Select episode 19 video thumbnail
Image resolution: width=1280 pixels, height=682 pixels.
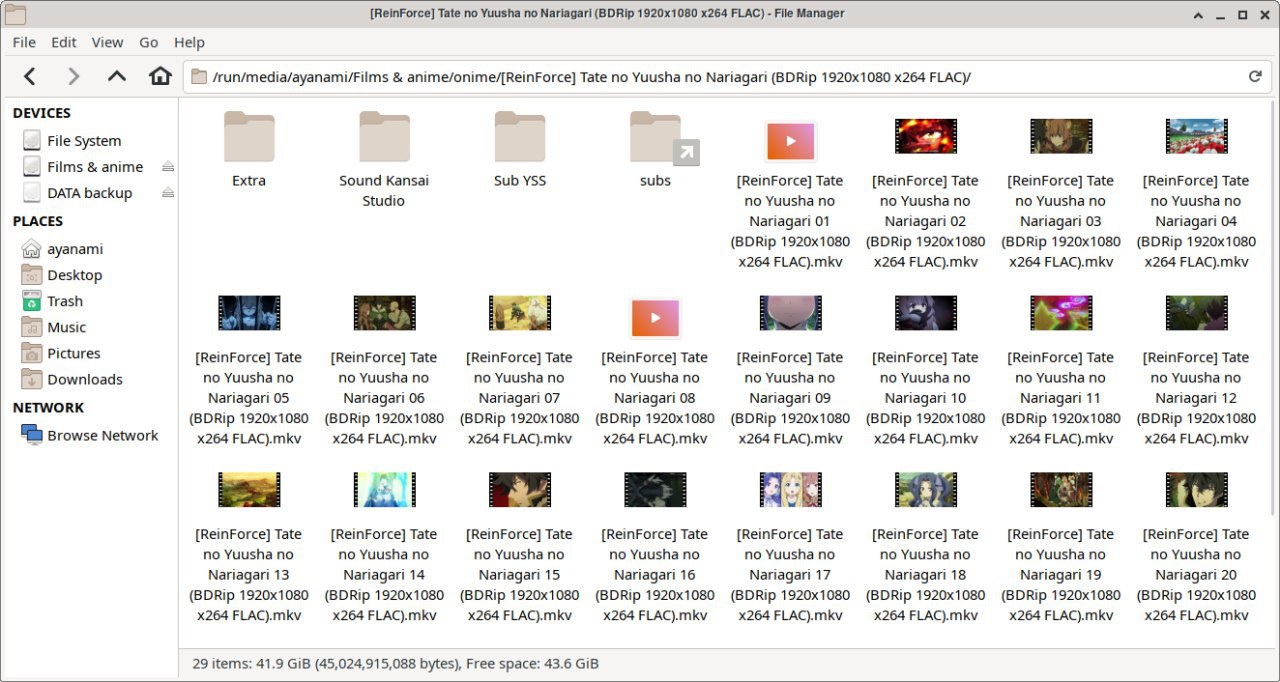1061,490
